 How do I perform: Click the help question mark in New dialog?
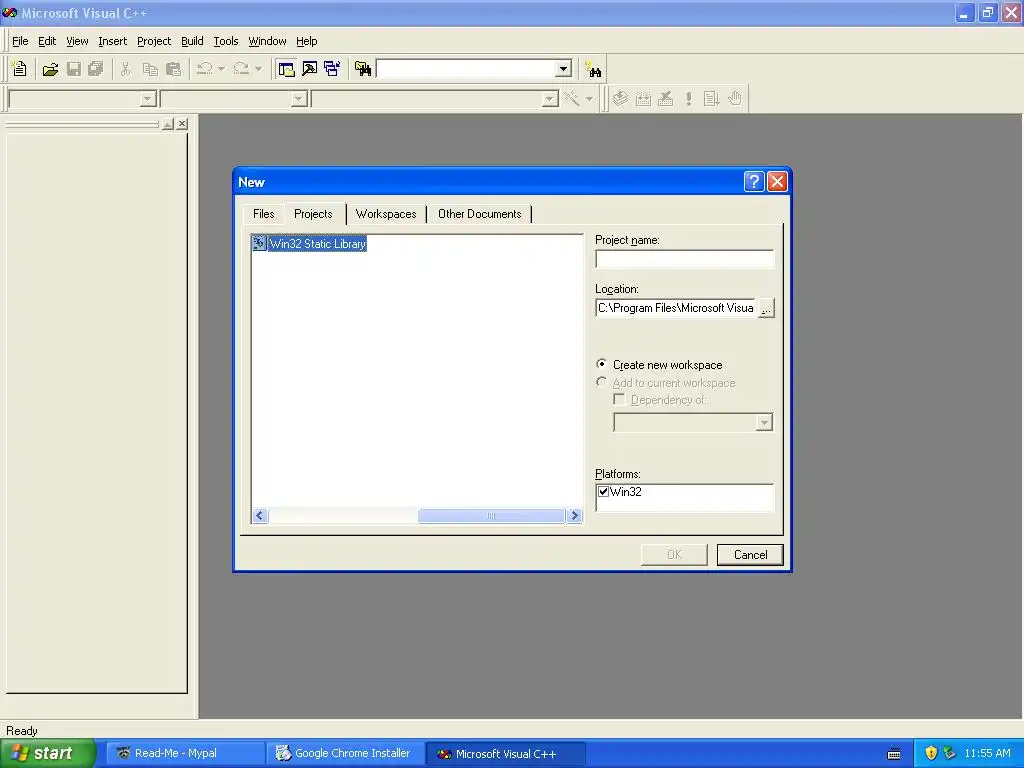[x=754, y=182]
